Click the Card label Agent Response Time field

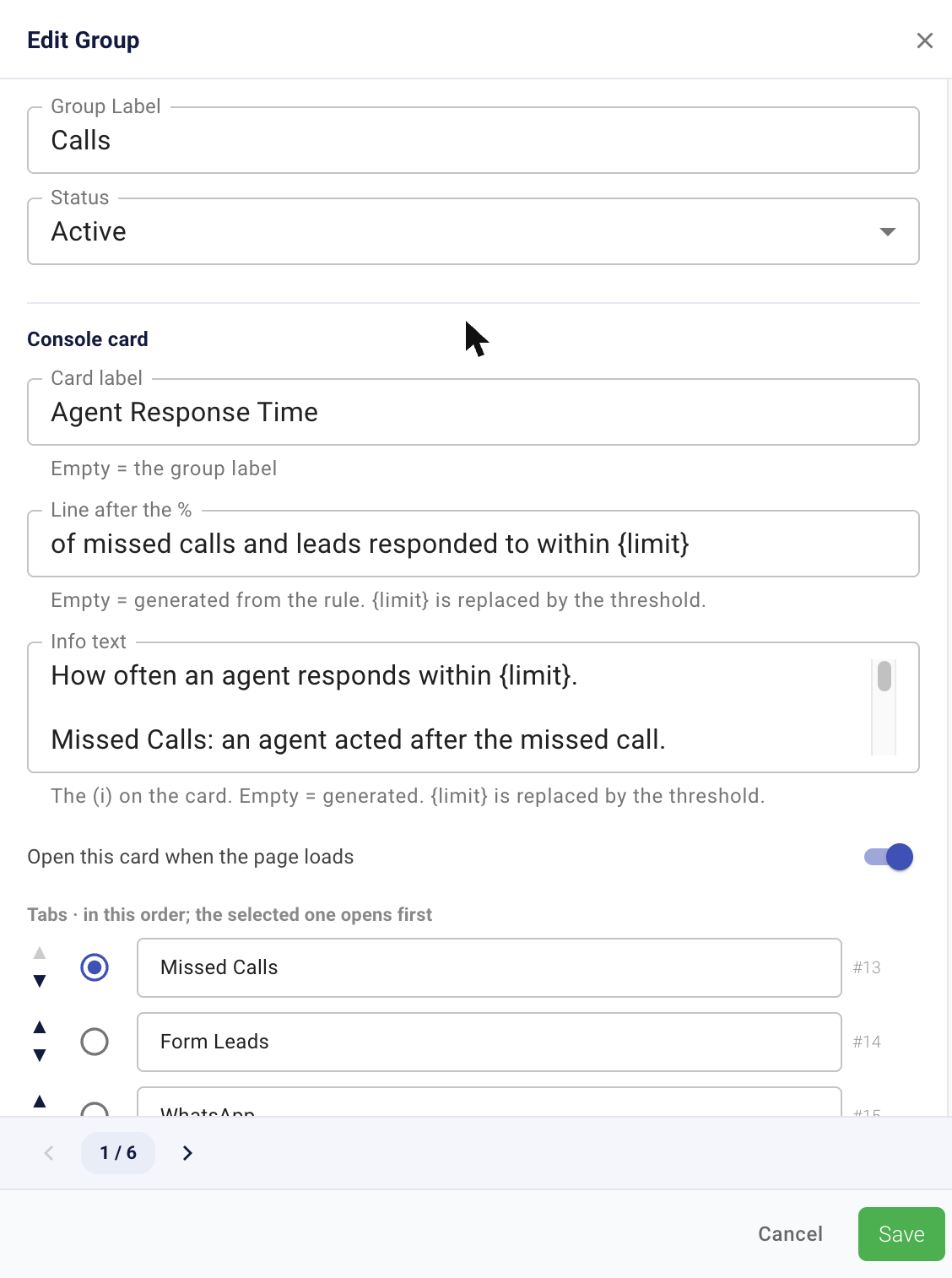click(x=473, y=412)
